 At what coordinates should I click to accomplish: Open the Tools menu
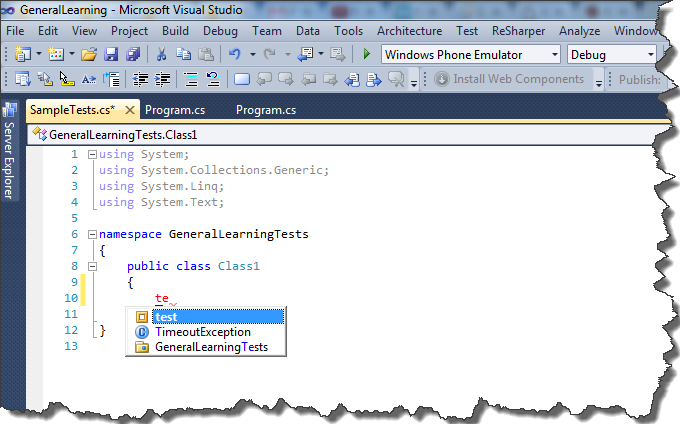click(348, 31)
